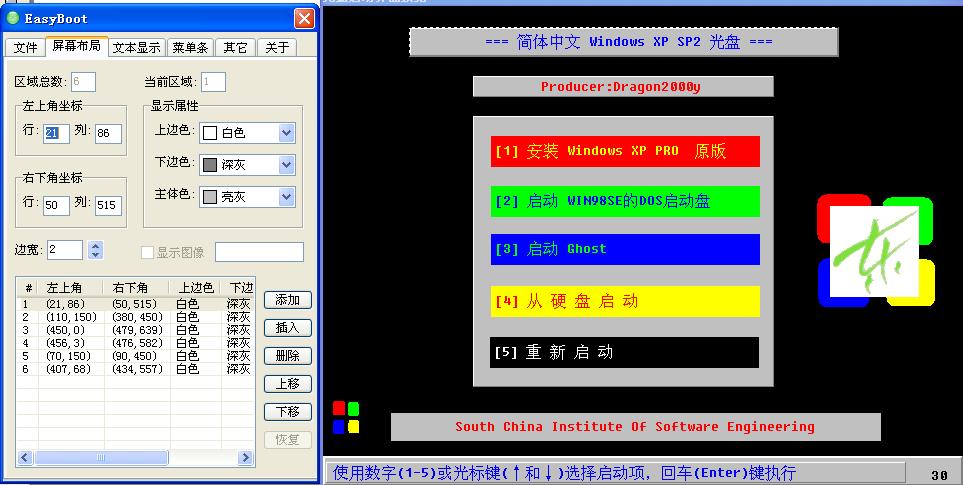Image resolution: width=963 pixels, height=485 pixels.
Task: Click the Producer:Dragon2000y banner
Action: pos(623,87)
